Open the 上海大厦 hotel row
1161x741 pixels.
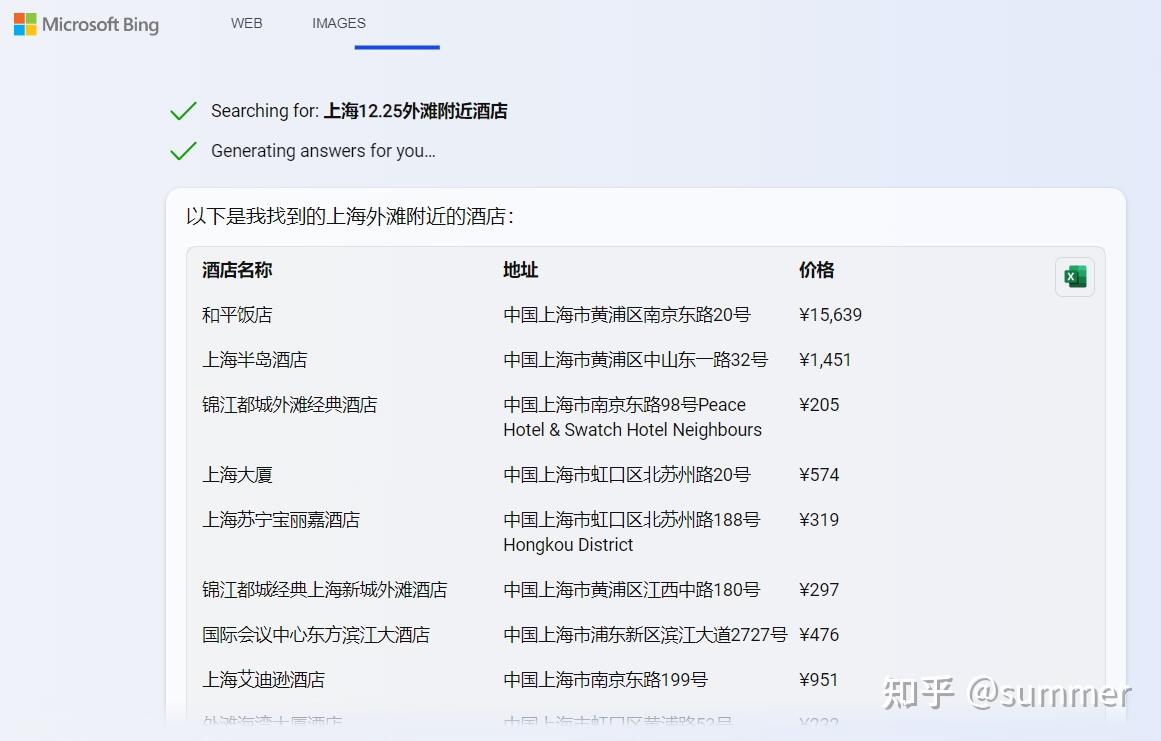point(237,474)
